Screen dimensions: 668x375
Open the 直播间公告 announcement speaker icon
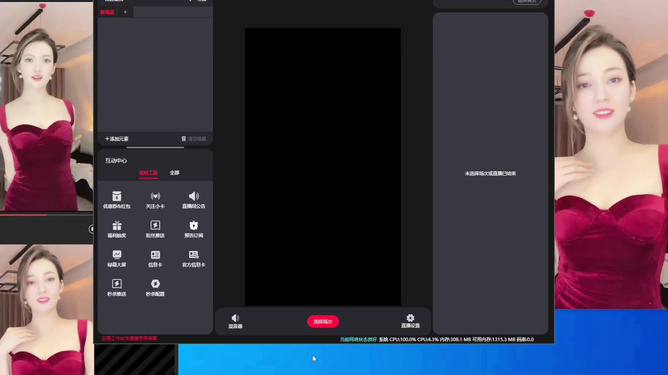click(x=193, y=199)
